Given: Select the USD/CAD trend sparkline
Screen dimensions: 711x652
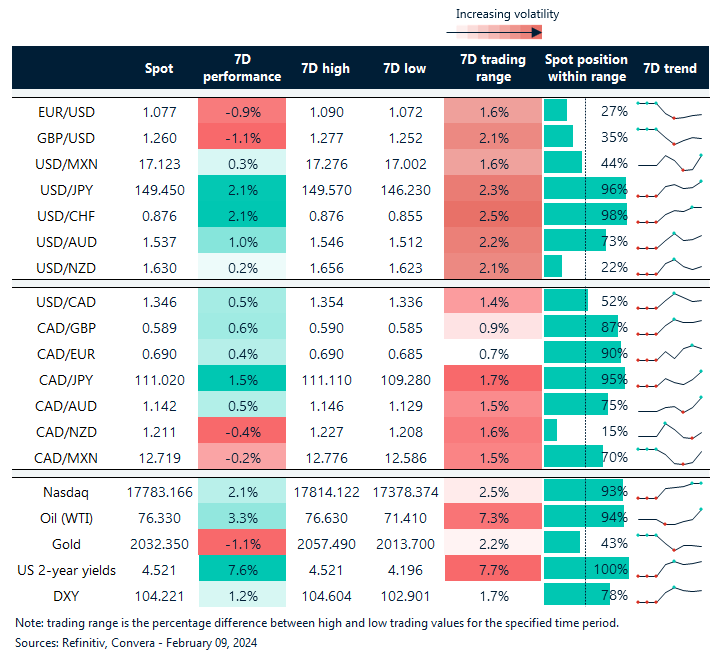Looking at the screenshot, I should pyautogui.click(x=669, y=299).
